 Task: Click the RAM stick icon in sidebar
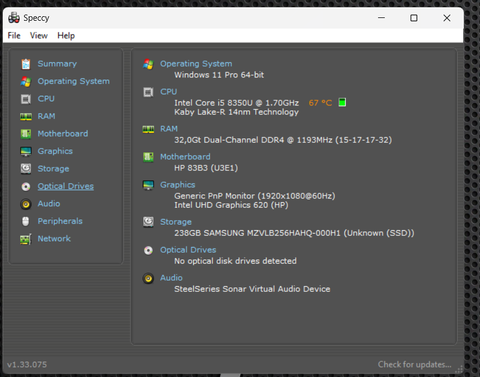(x=26, y=116)
